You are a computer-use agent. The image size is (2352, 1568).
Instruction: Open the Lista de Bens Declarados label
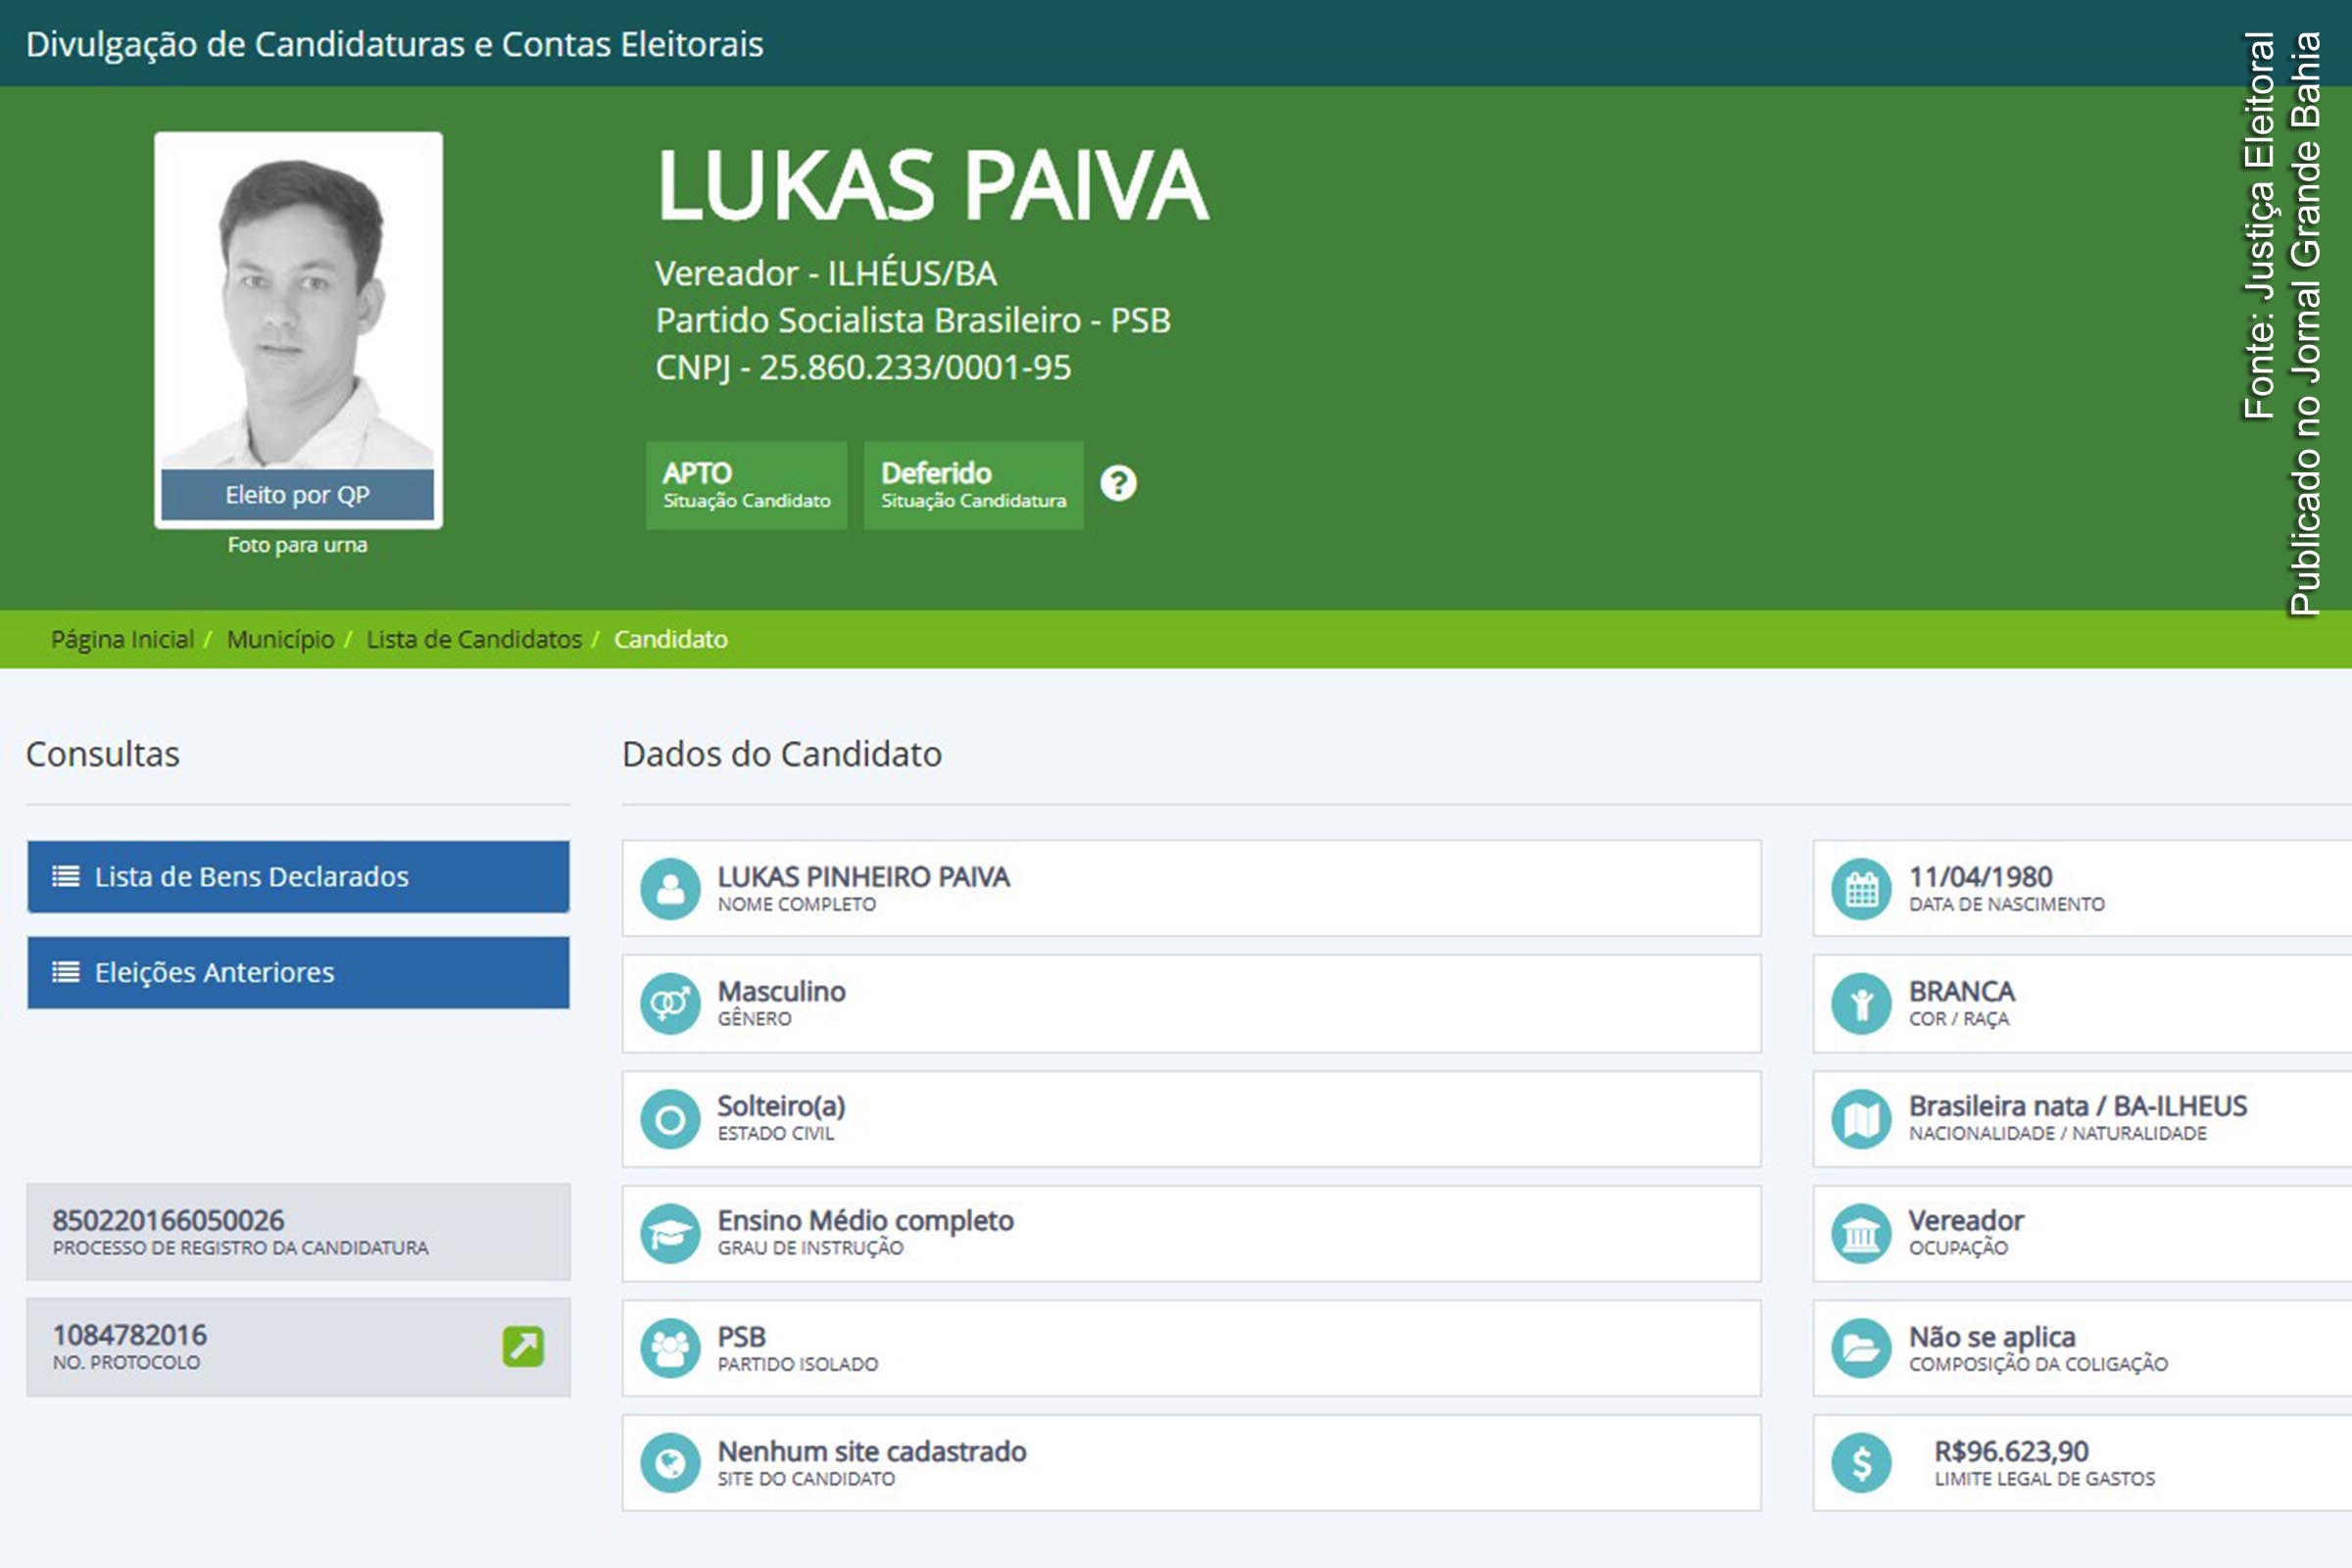252,876
